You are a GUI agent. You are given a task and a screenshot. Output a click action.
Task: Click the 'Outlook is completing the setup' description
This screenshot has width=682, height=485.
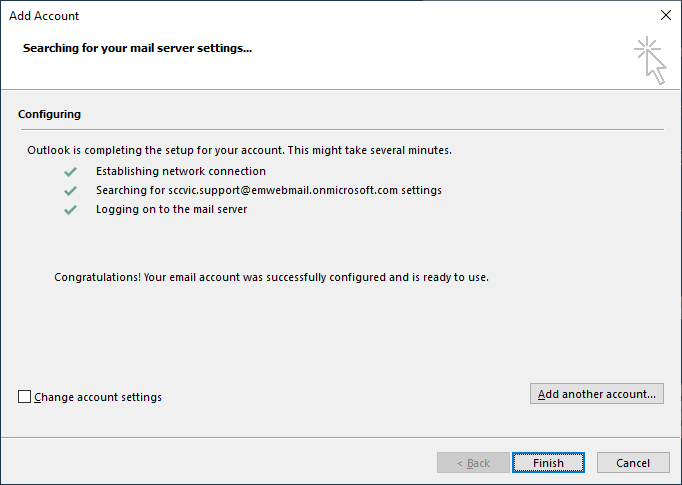pyautogui.click(x=239, y=151)
